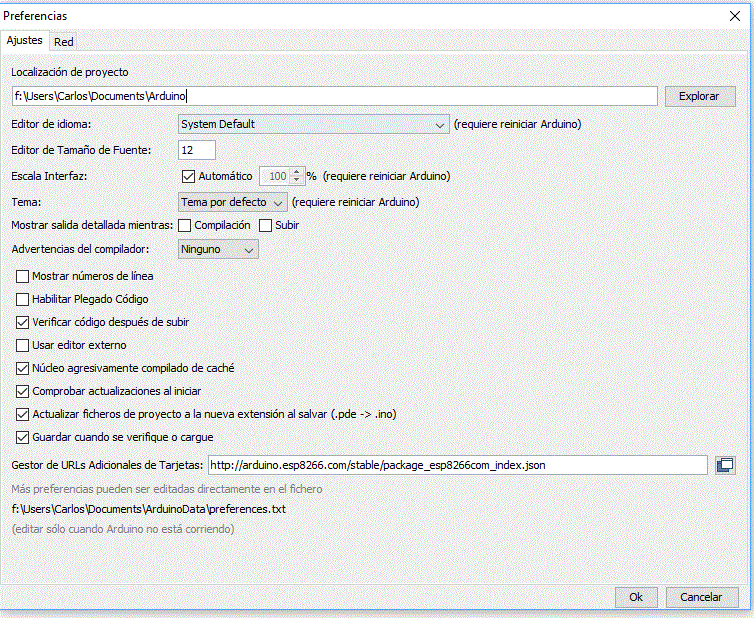Click the Explorar button
754x618 pixels.
699,97
